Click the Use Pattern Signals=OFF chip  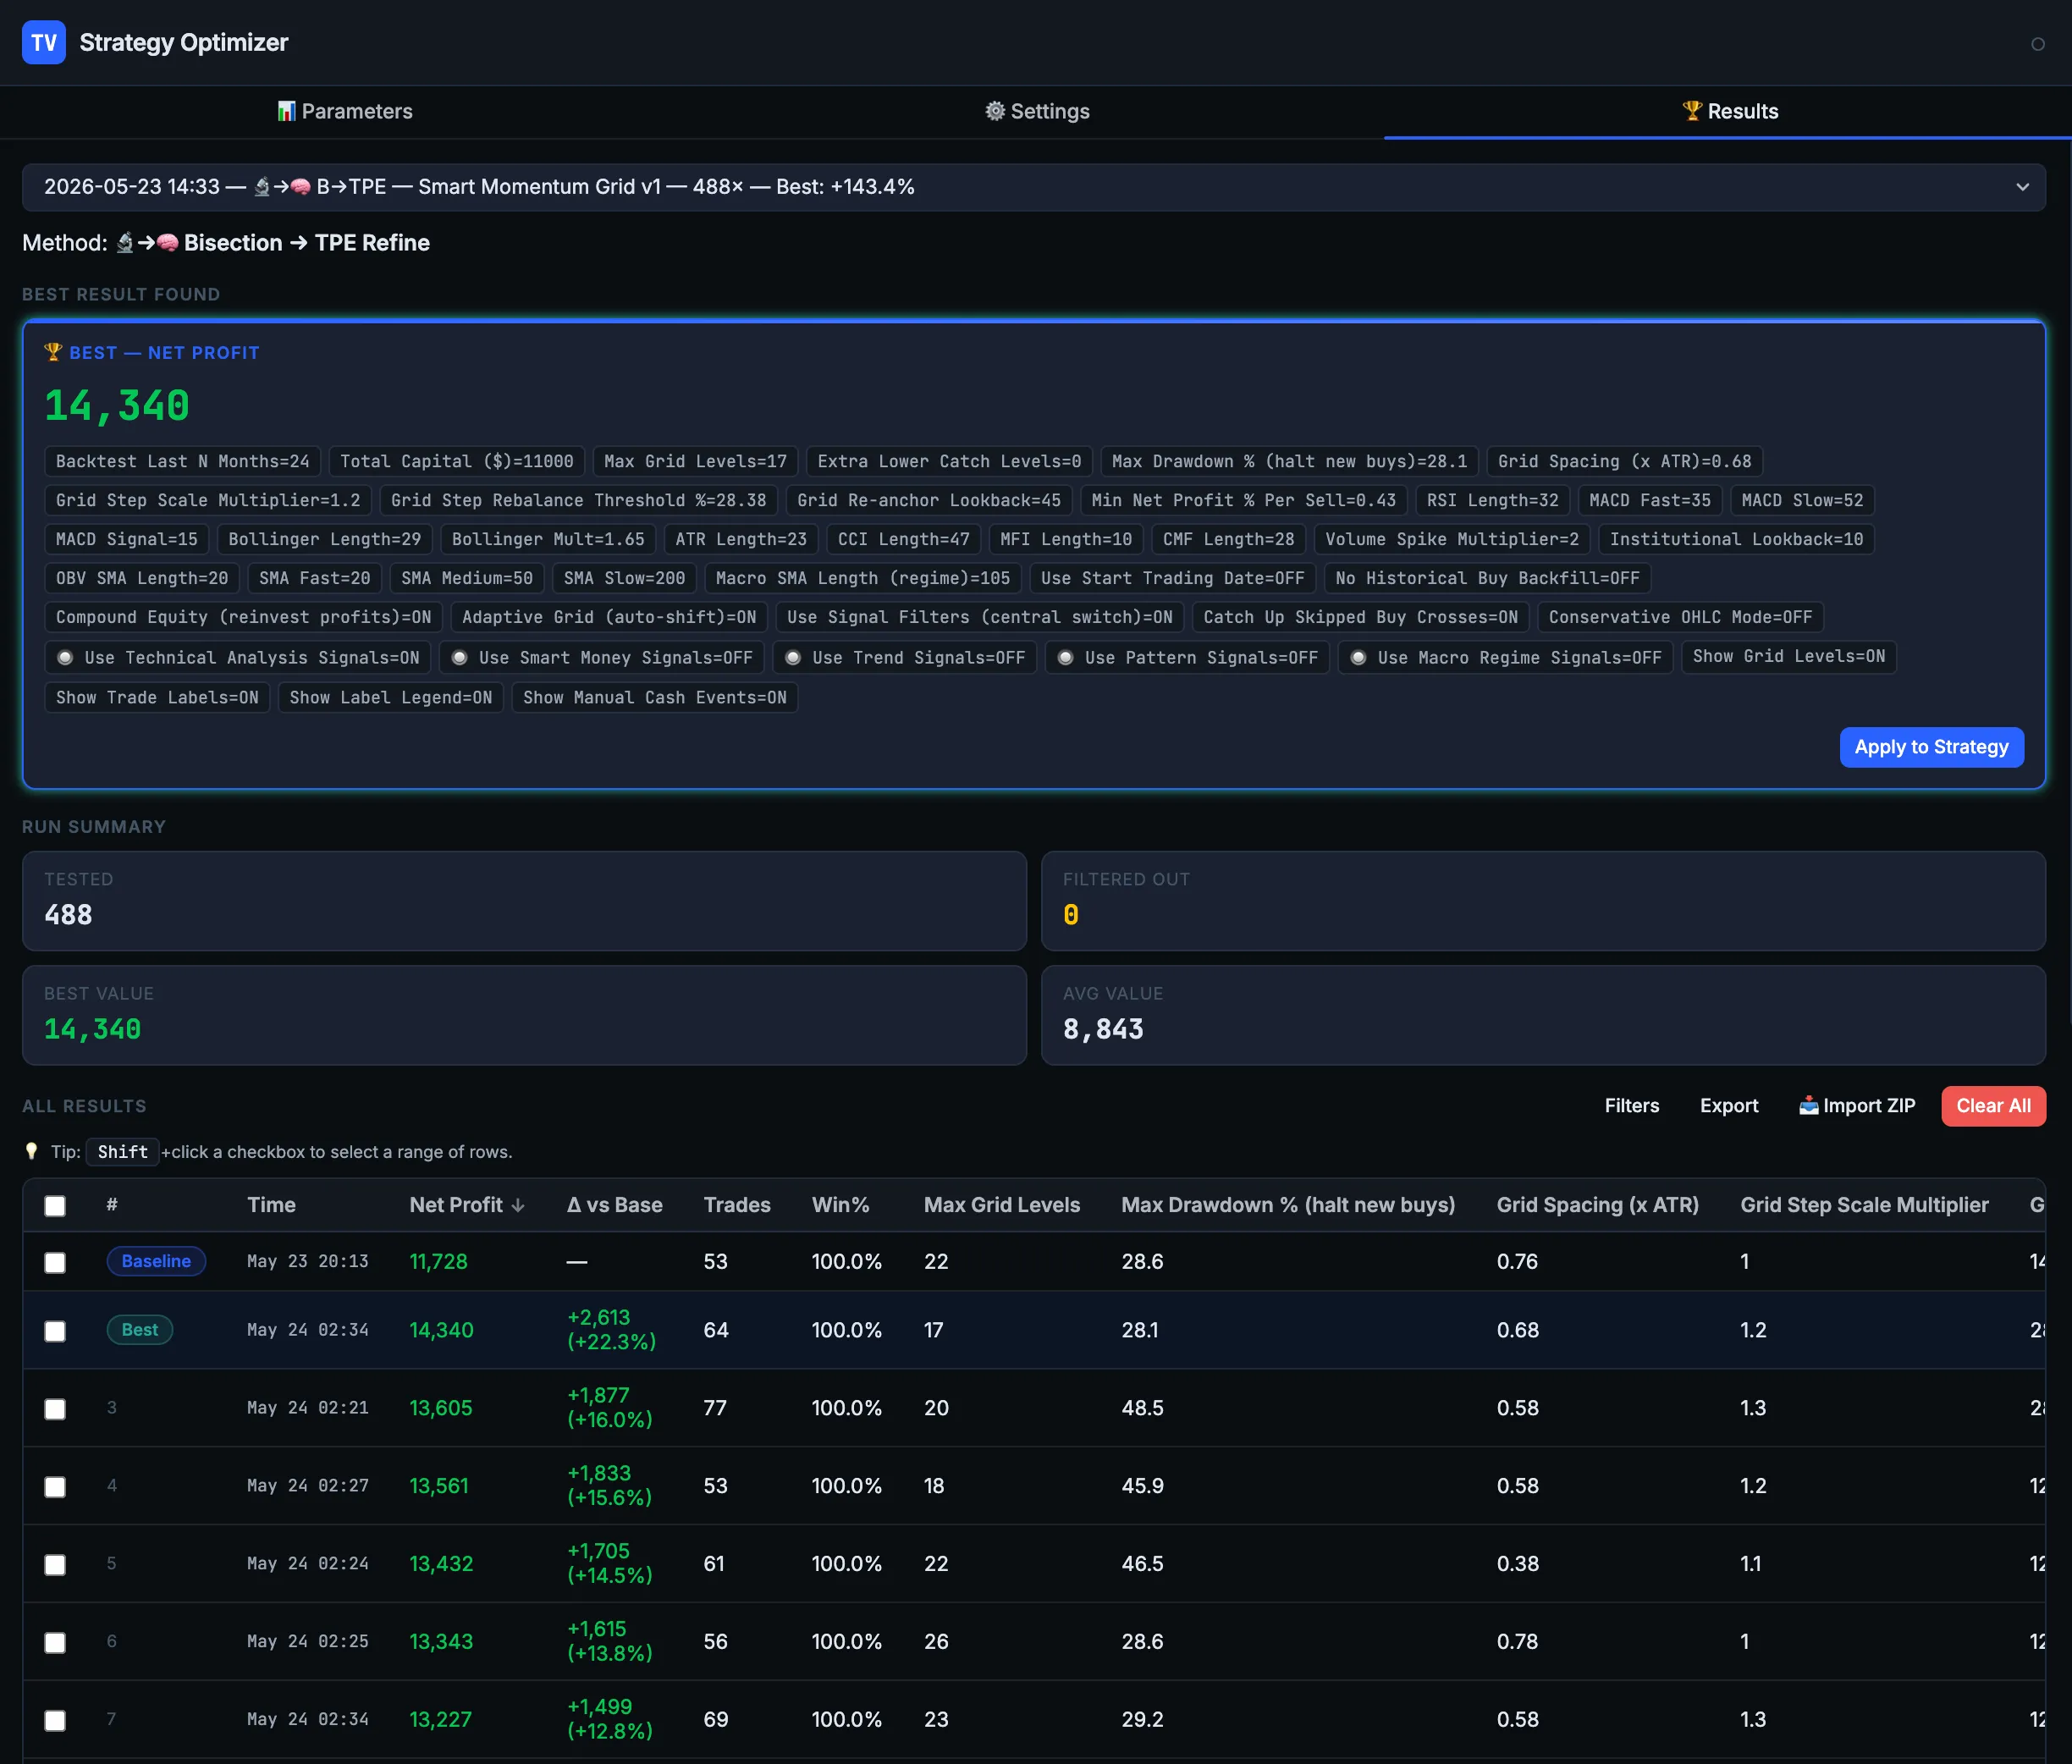[x=1187, y=657]
